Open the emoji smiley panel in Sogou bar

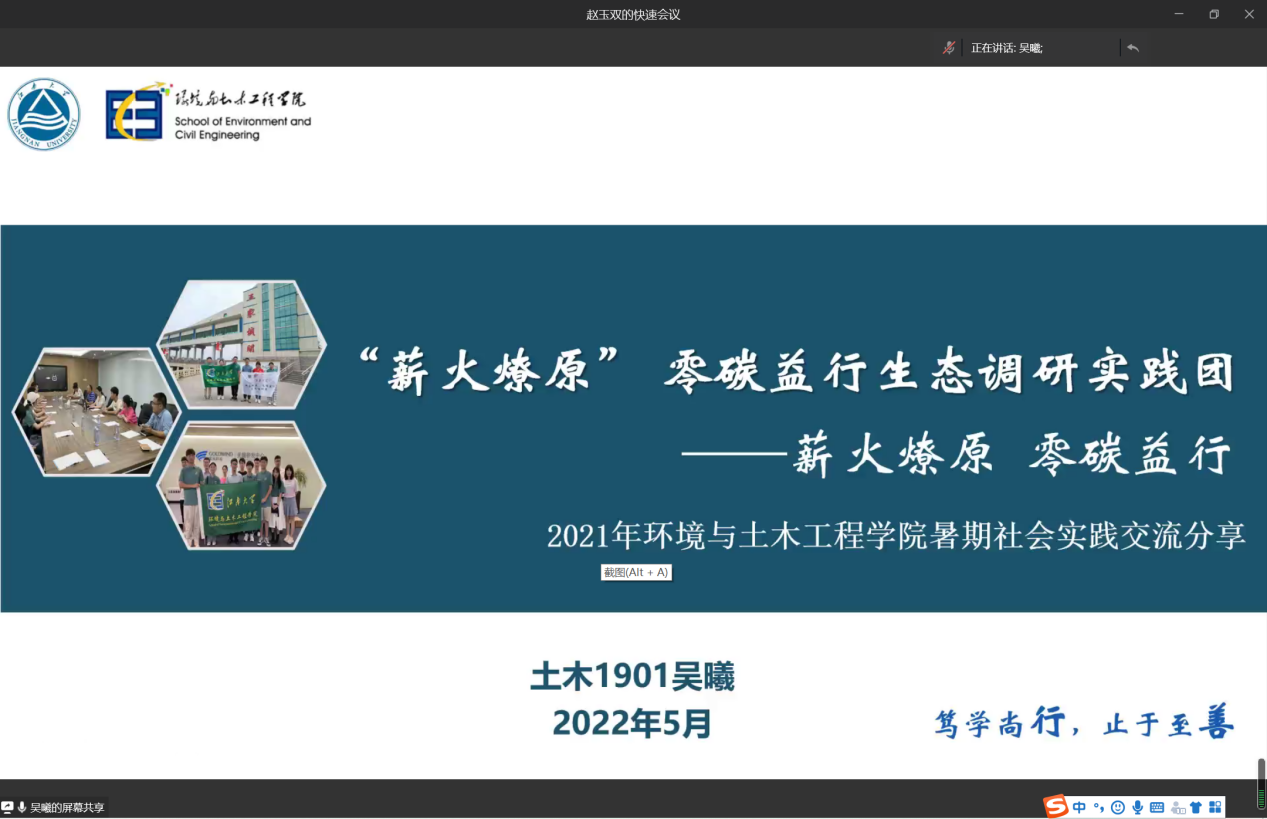click(1118, 807)
